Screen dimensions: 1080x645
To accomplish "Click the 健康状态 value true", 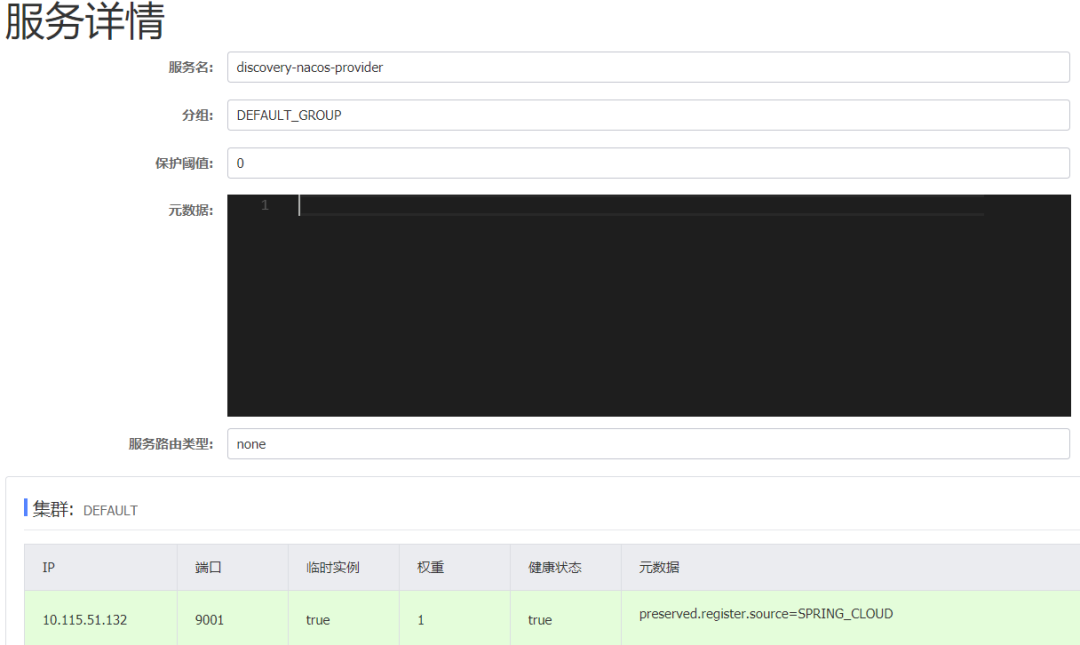I will click(540, 620).
